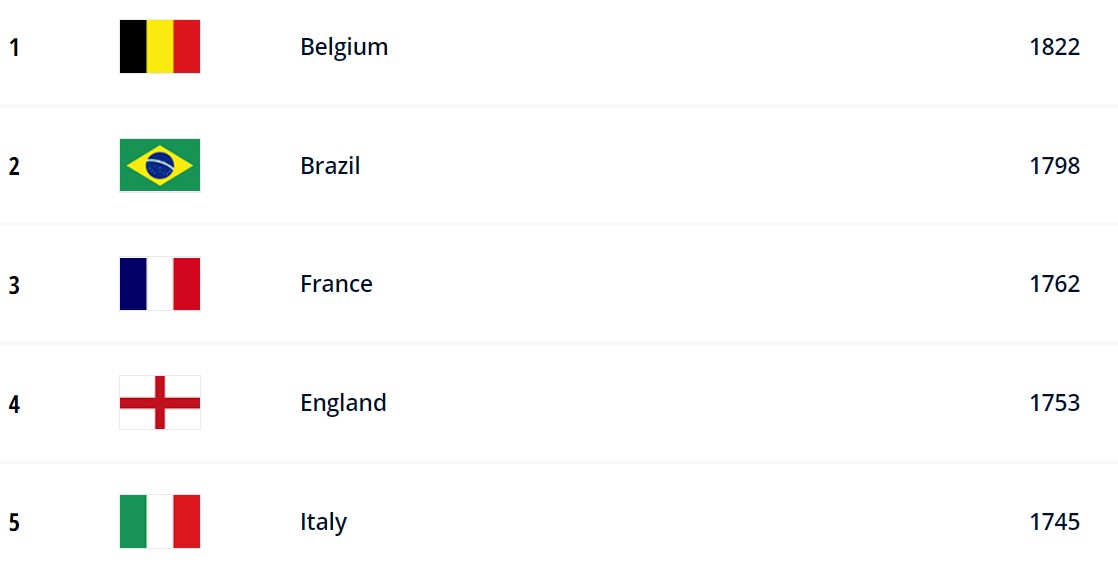Click rank number 2 for Brazil
The height and width of the screenshot is (571, 1118).
tap(14, 167)
